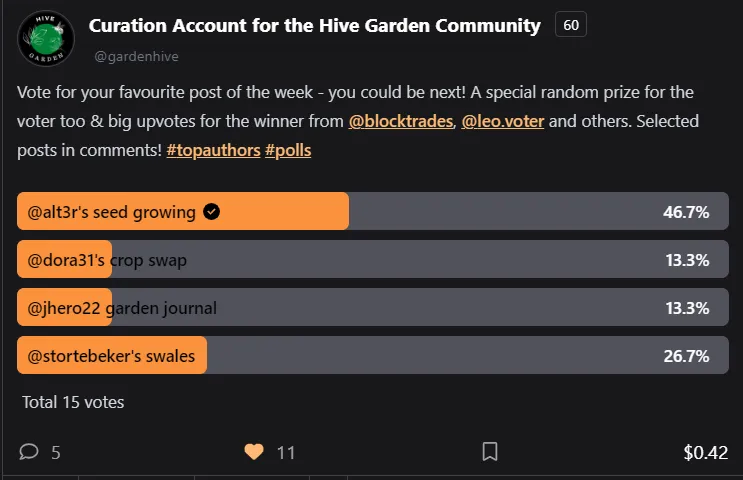
Task: Open the #topauthors hashtag
Action: [213, 150]
